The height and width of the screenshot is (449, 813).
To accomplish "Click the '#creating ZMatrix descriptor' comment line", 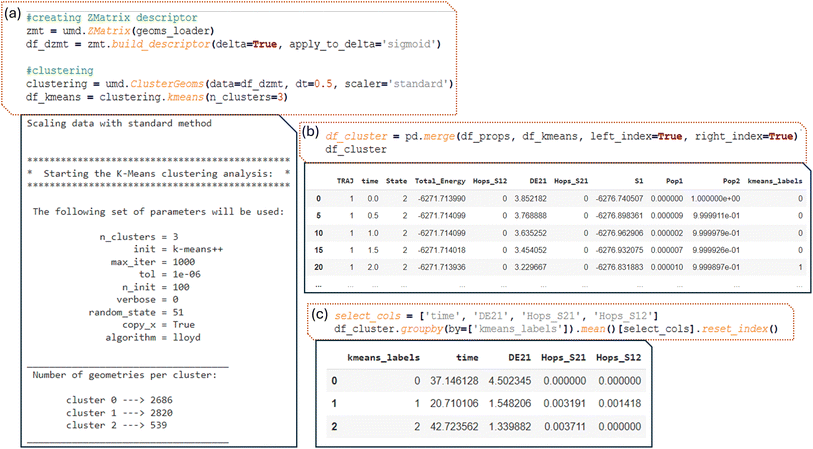I will pyautogui.click(x=112, y=18).
